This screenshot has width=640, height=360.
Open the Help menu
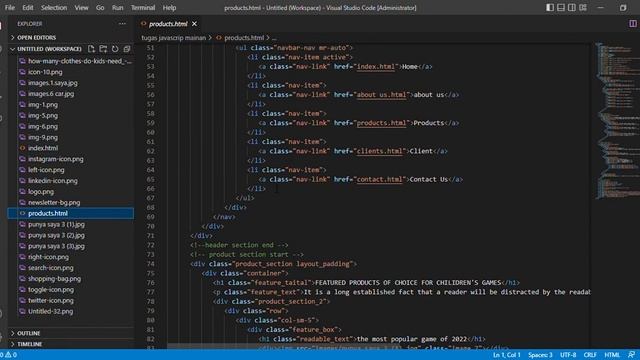pos(169,8)
